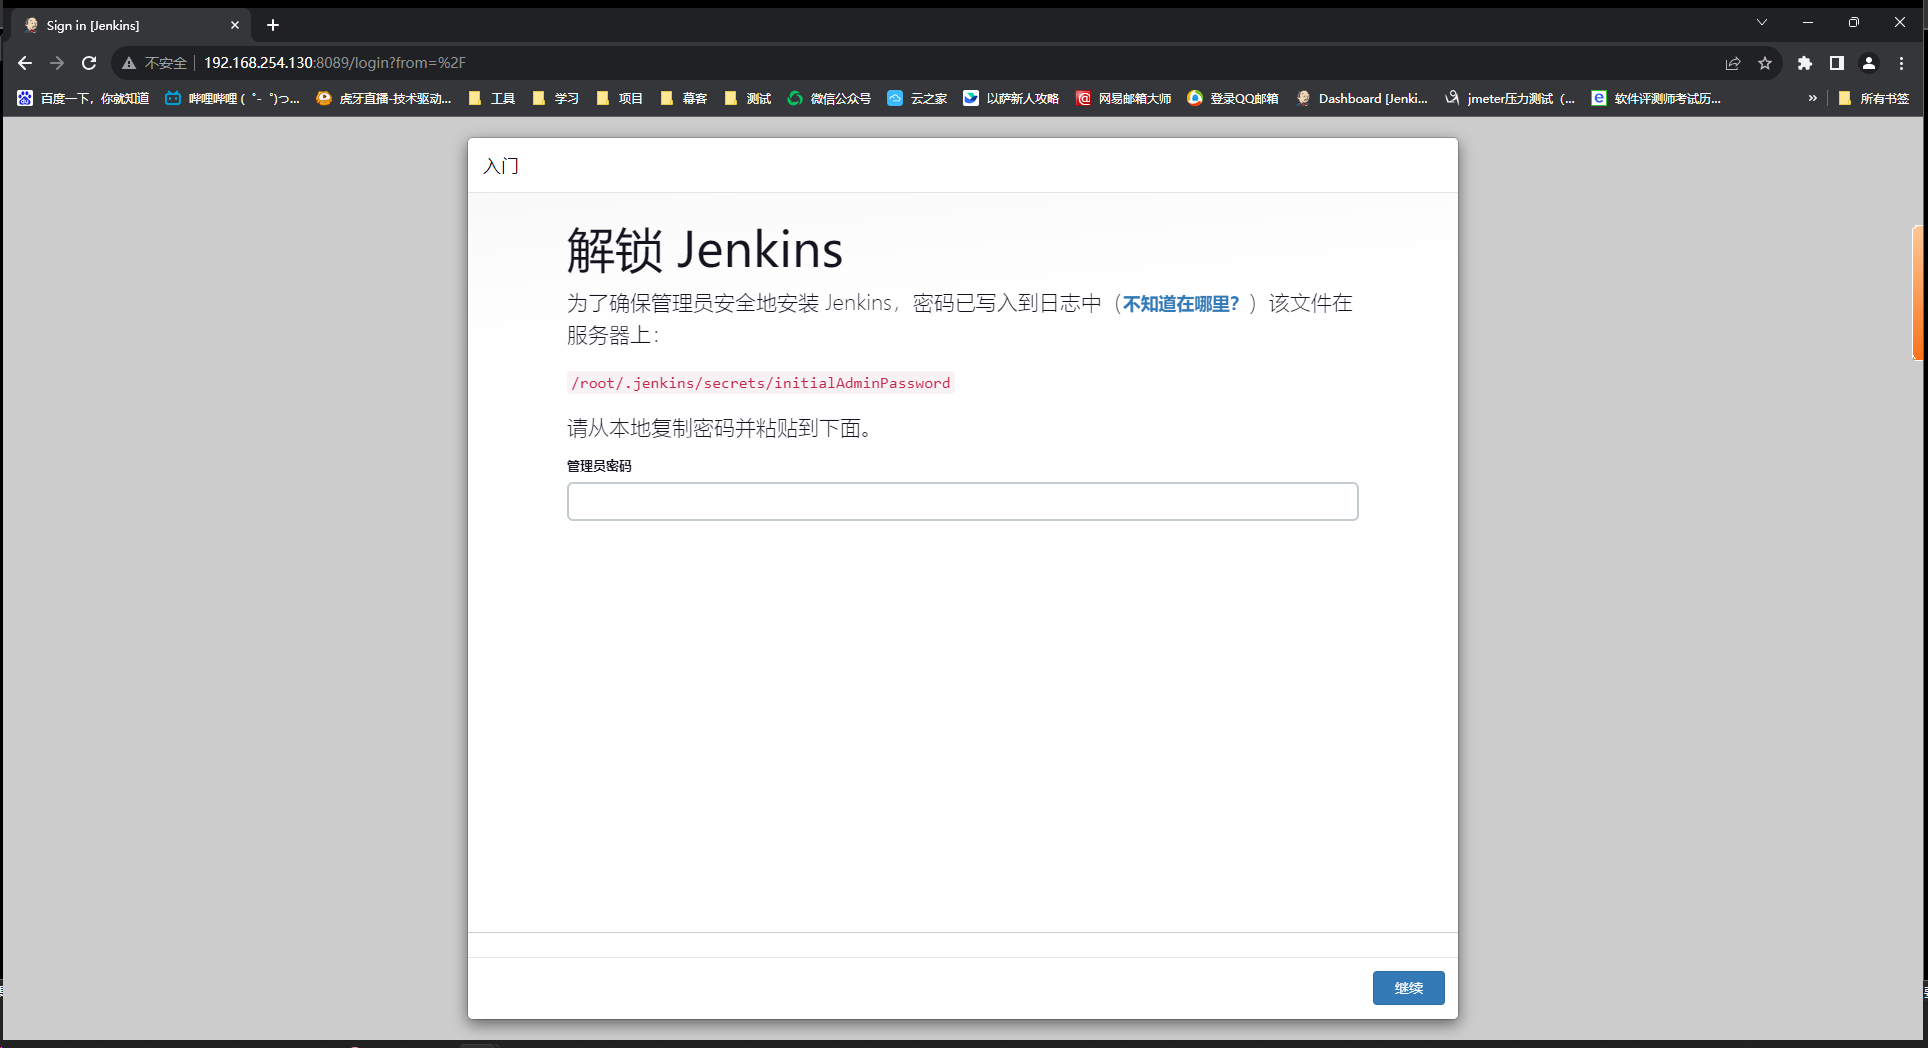Viewport: 1928px width, 1048px height.
Task: Open the Dashboard [Jenkins] bookmark
Action: tap(1362, 98)
